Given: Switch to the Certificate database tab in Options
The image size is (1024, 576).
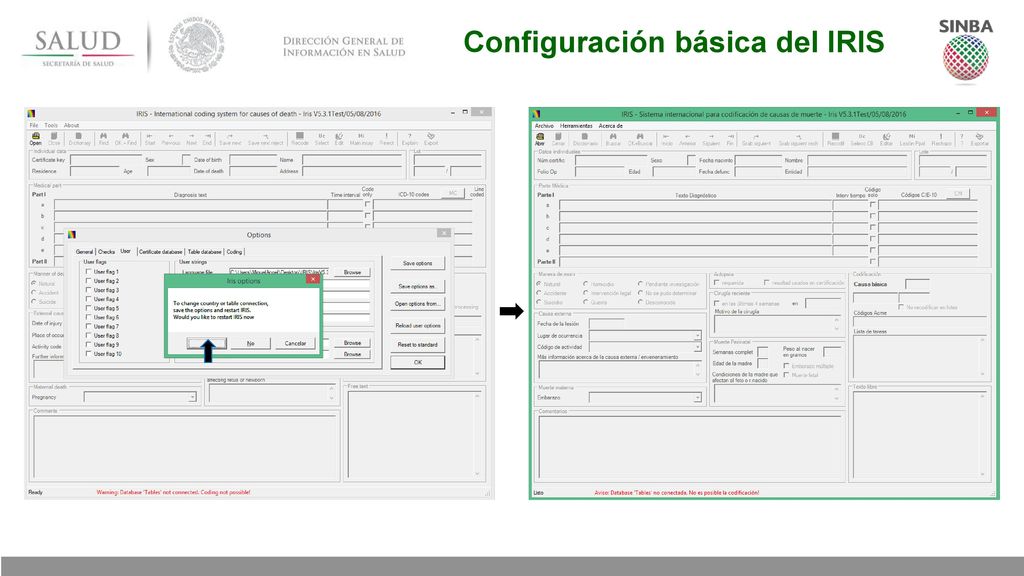Looking at the screenshot, I should tap(160, 251).
